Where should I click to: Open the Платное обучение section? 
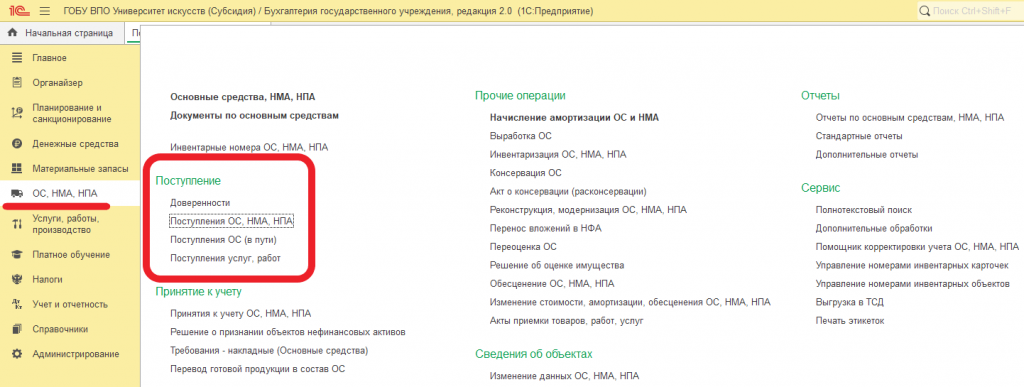pos(70,255)
